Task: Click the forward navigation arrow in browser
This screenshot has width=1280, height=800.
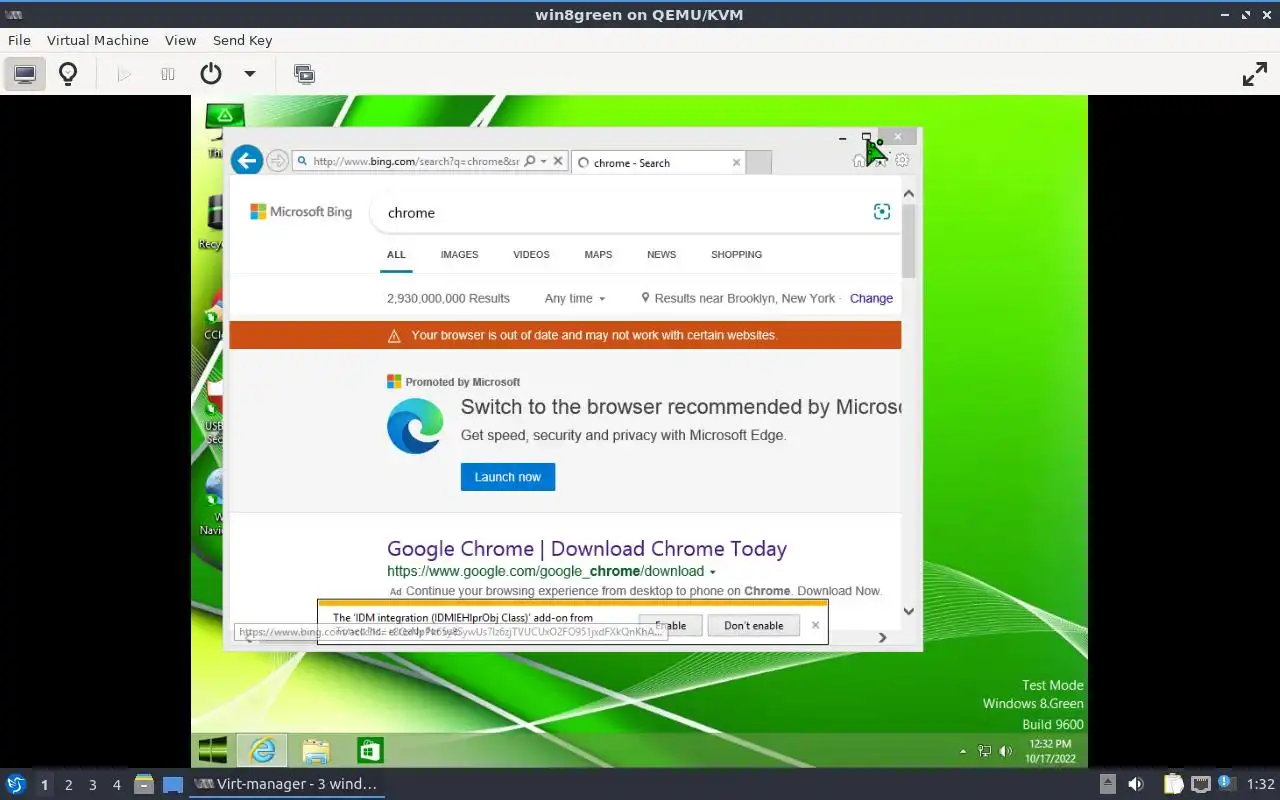Action: click(x=277, y=161)
